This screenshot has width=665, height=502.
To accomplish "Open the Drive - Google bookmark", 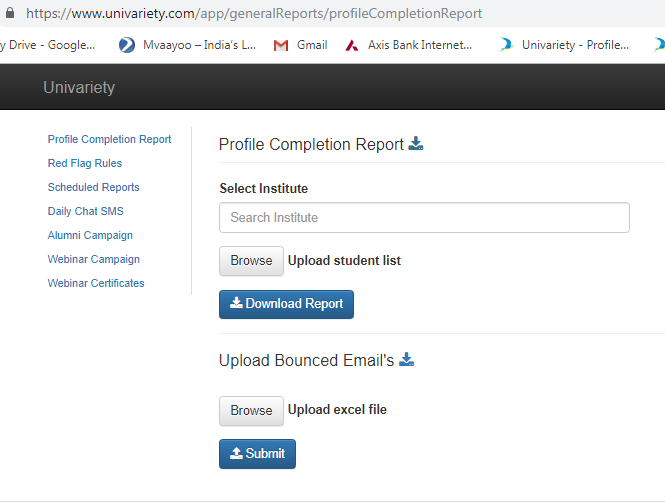I will tap(48, 45).
